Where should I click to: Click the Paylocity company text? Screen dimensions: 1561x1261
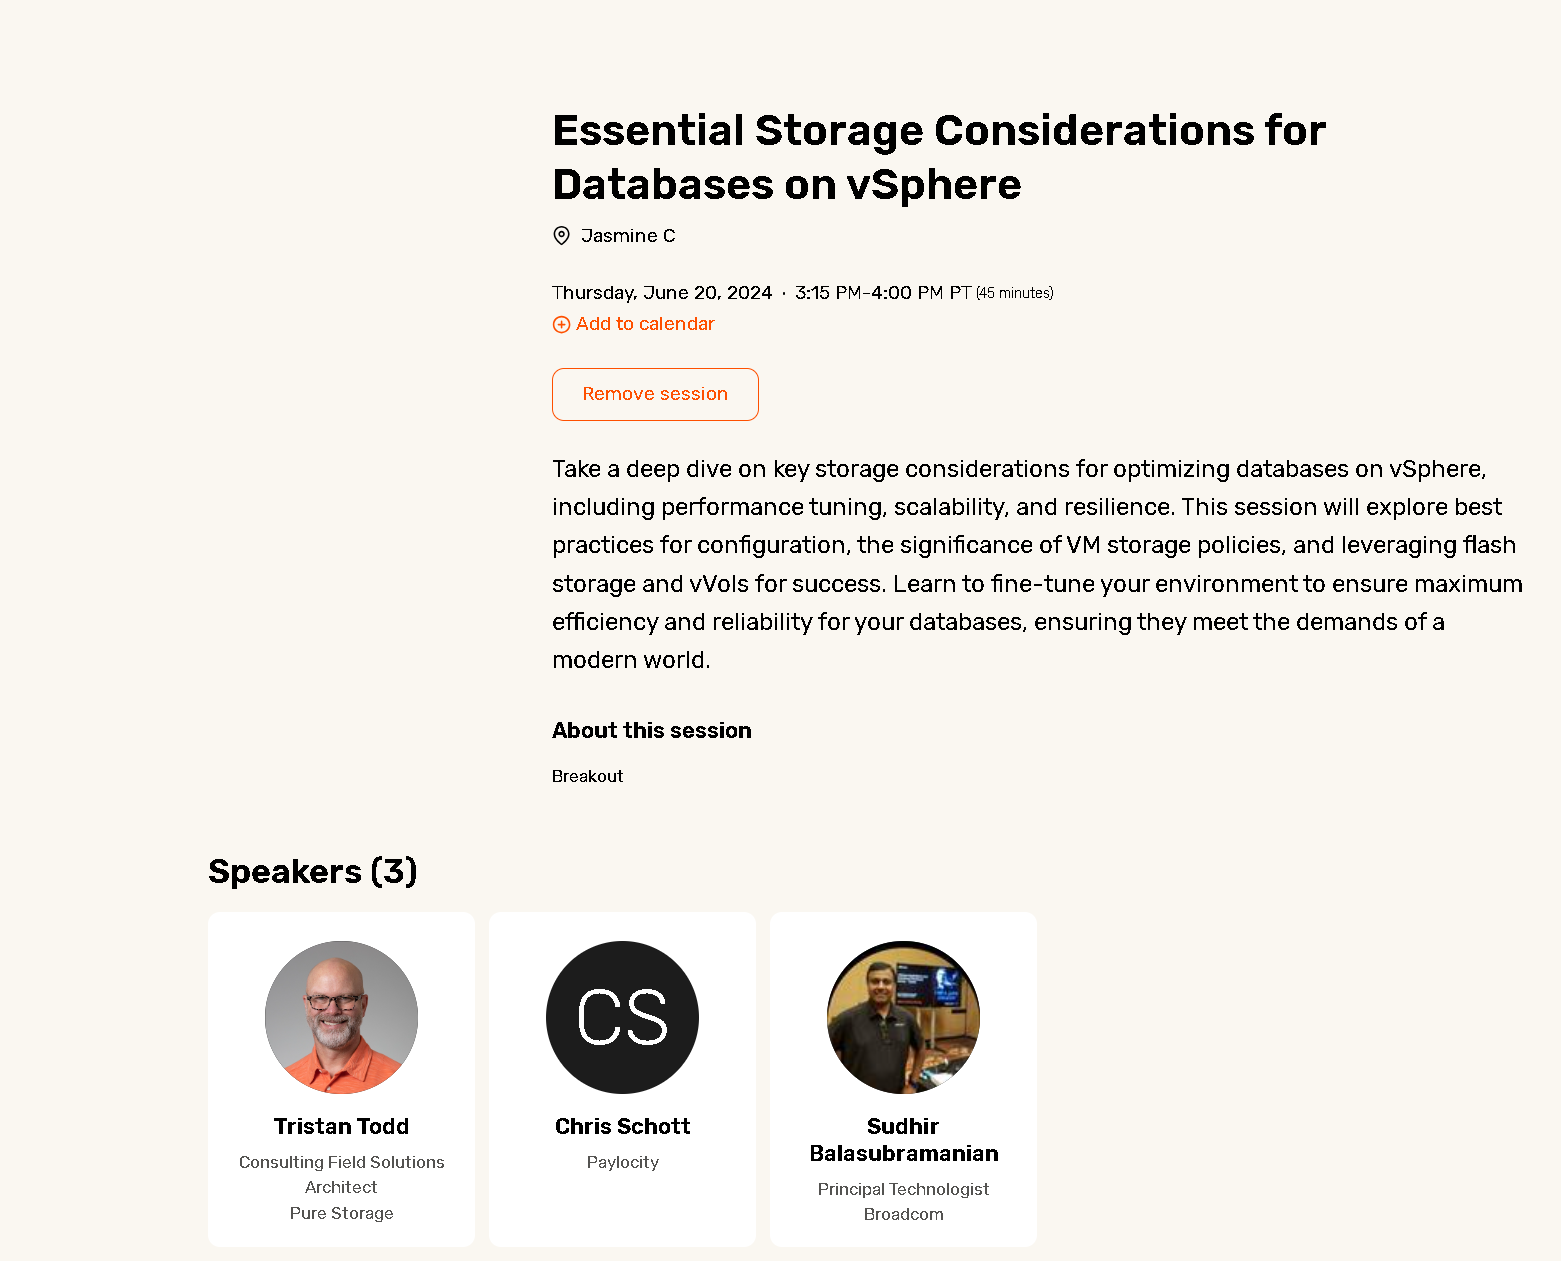(622, 1162)
